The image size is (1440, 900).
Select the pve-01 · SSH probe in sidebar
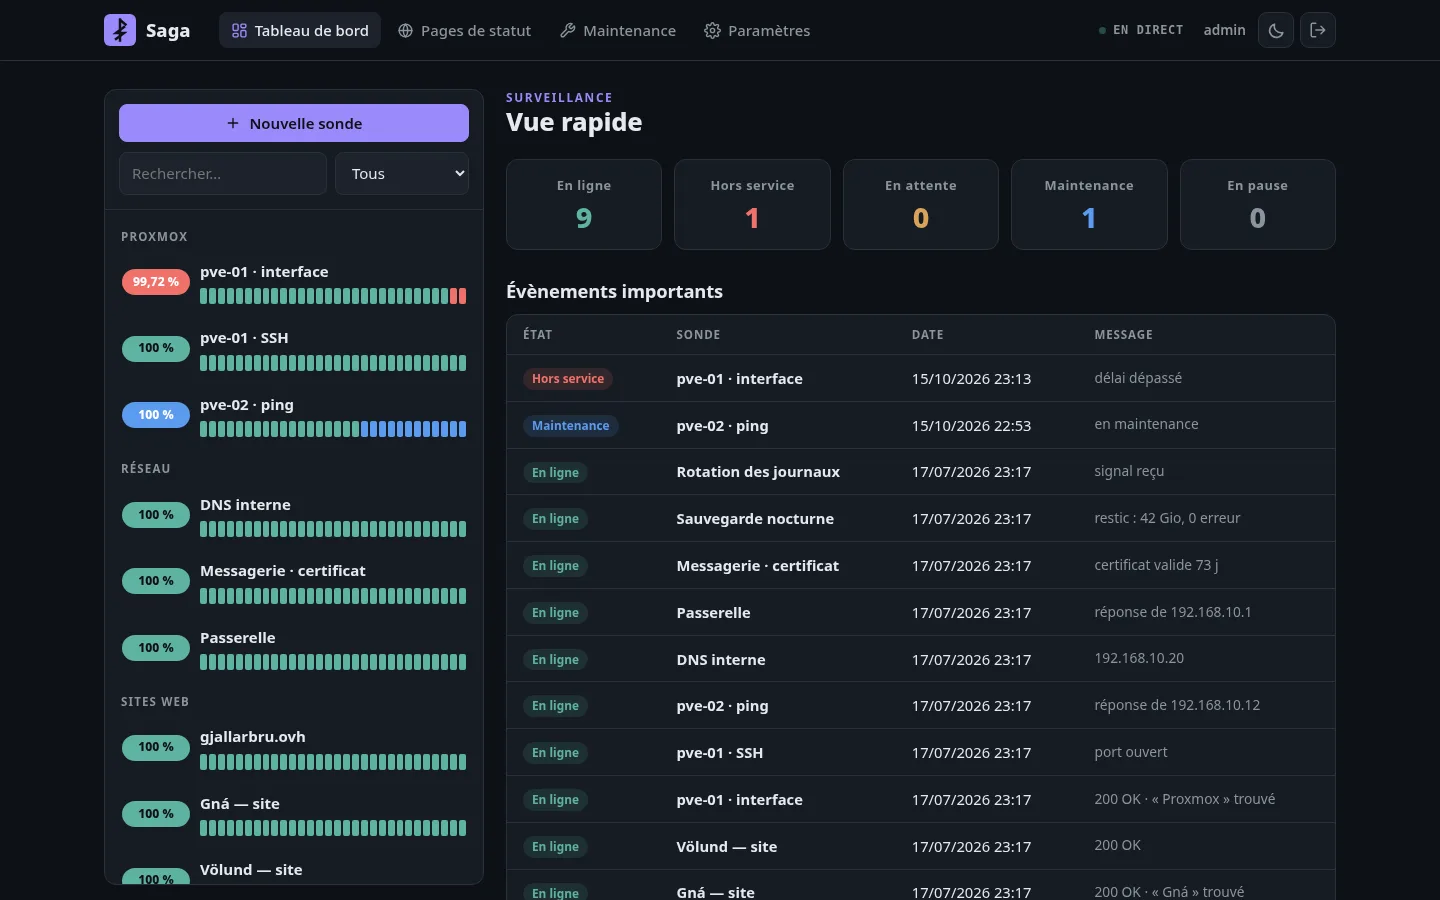click(294, 350)
